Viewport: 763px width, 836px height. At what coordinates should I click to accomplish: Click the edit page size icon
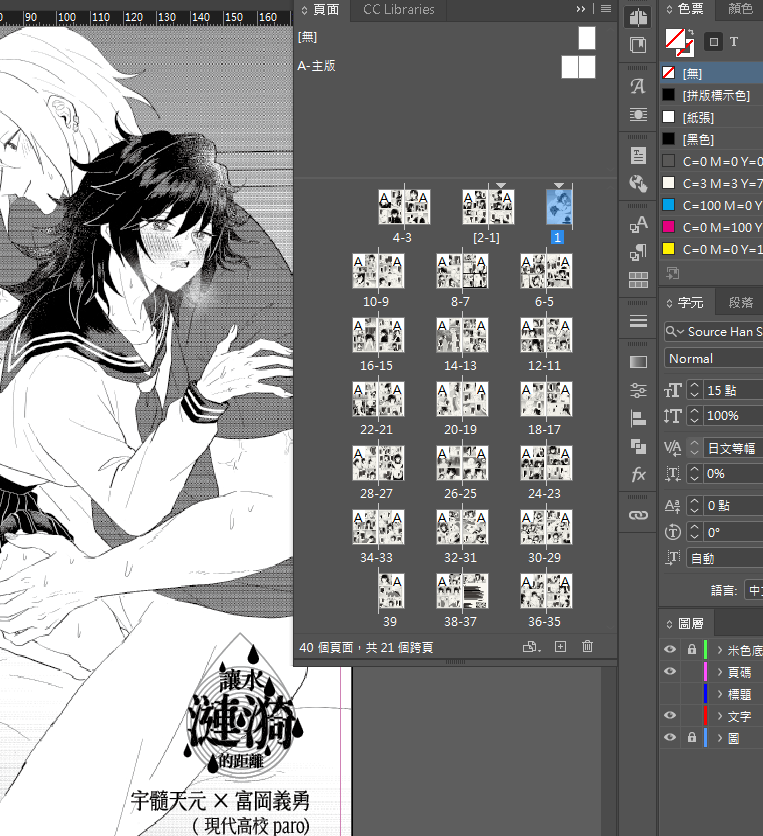532,647
